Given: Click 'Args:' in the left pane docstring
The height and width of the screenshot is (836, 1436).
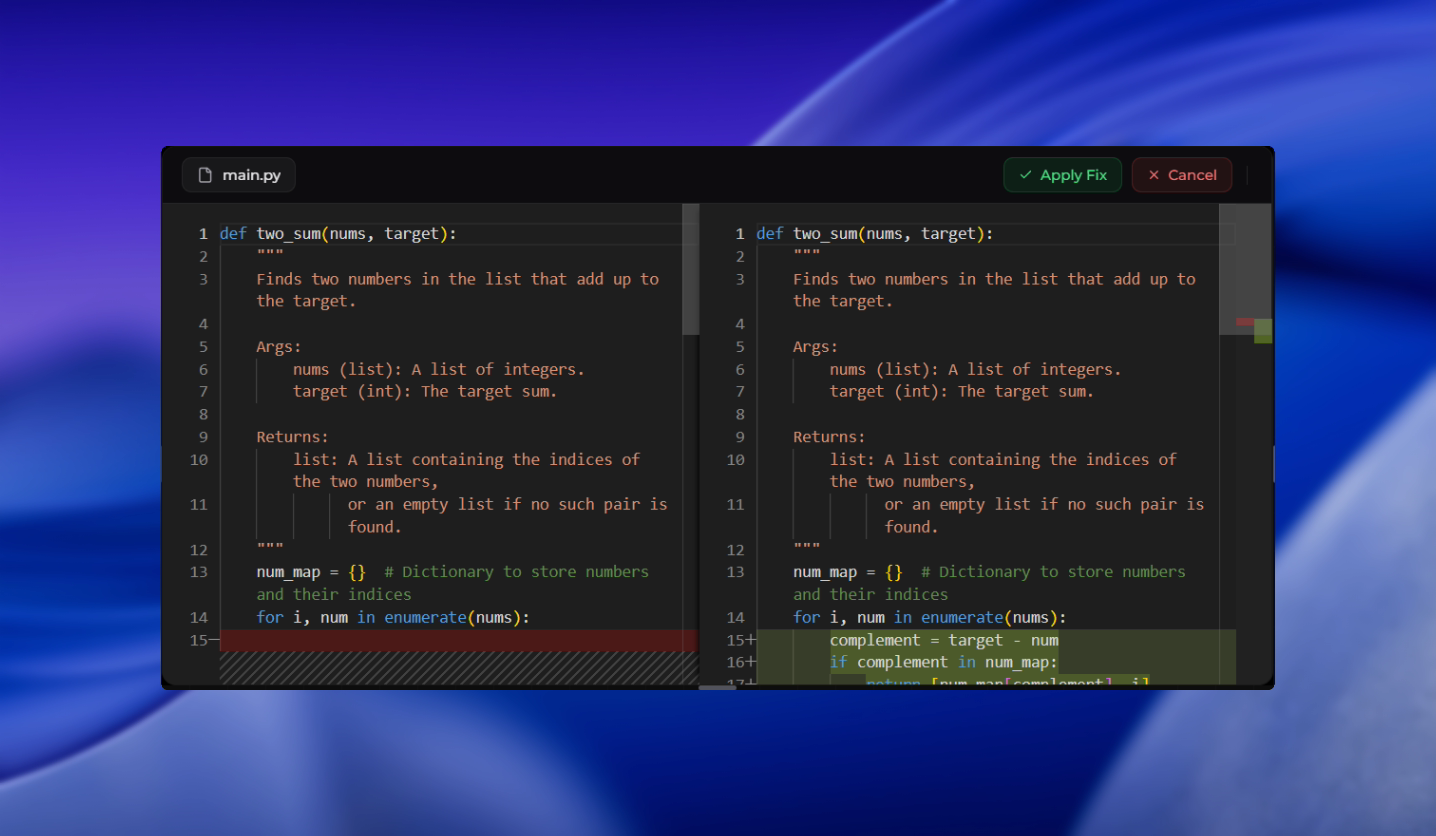Looking at the screenshot, I should point(279,347).
